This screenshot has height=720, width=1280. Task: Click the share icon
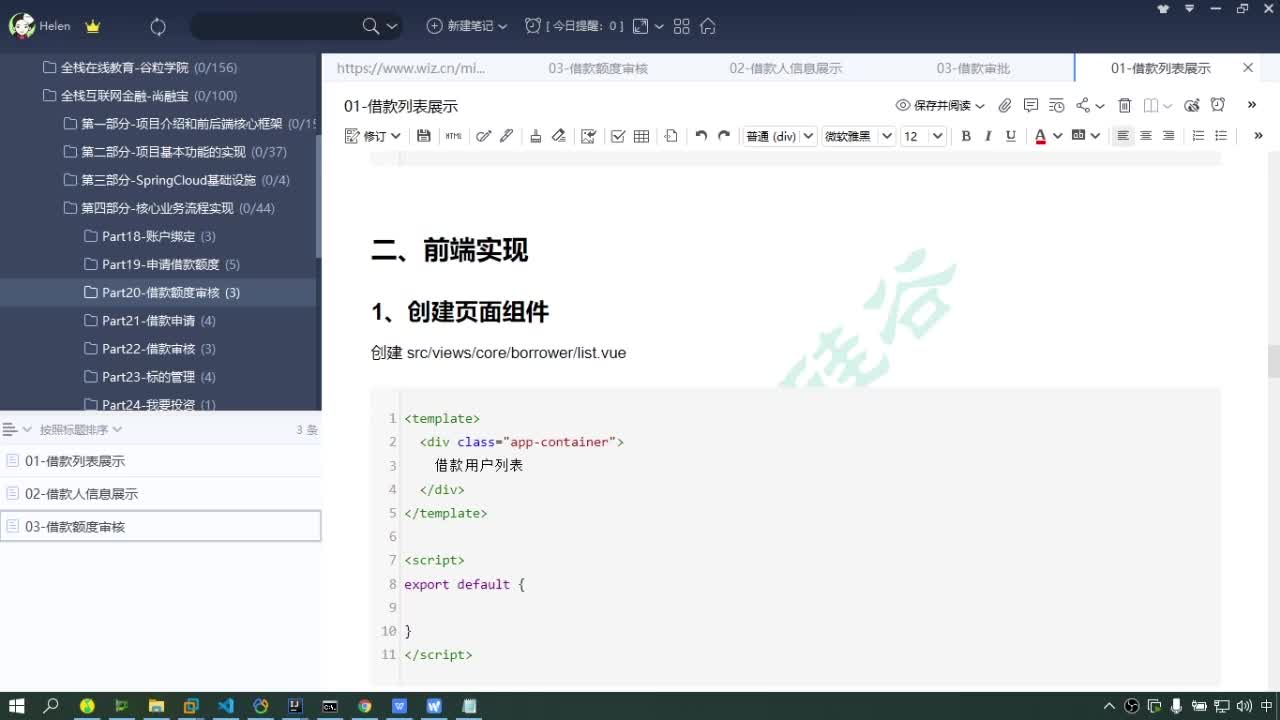(x=1083, y=105)
